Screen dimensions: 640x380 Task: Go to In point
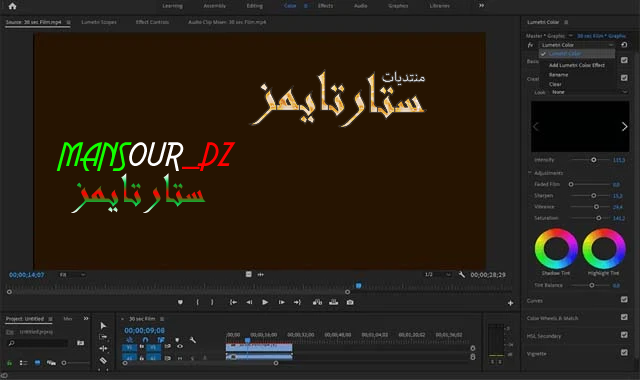pos(233,302)
